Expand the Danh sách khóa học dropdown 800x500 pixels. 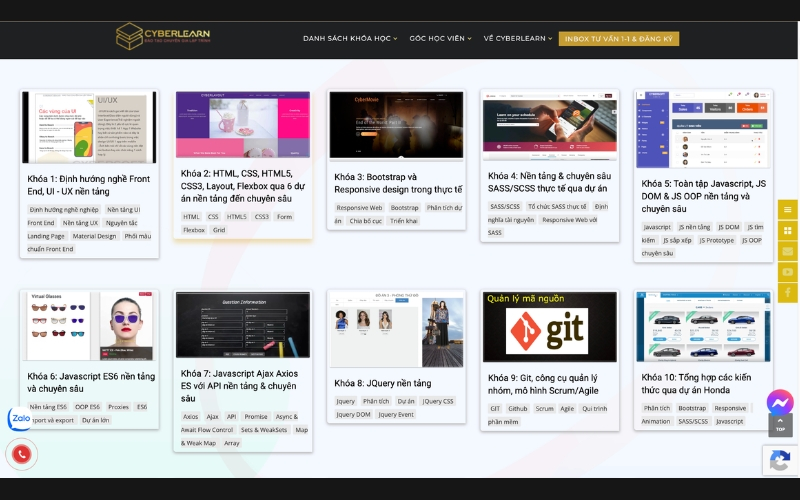tap(350, 38)
